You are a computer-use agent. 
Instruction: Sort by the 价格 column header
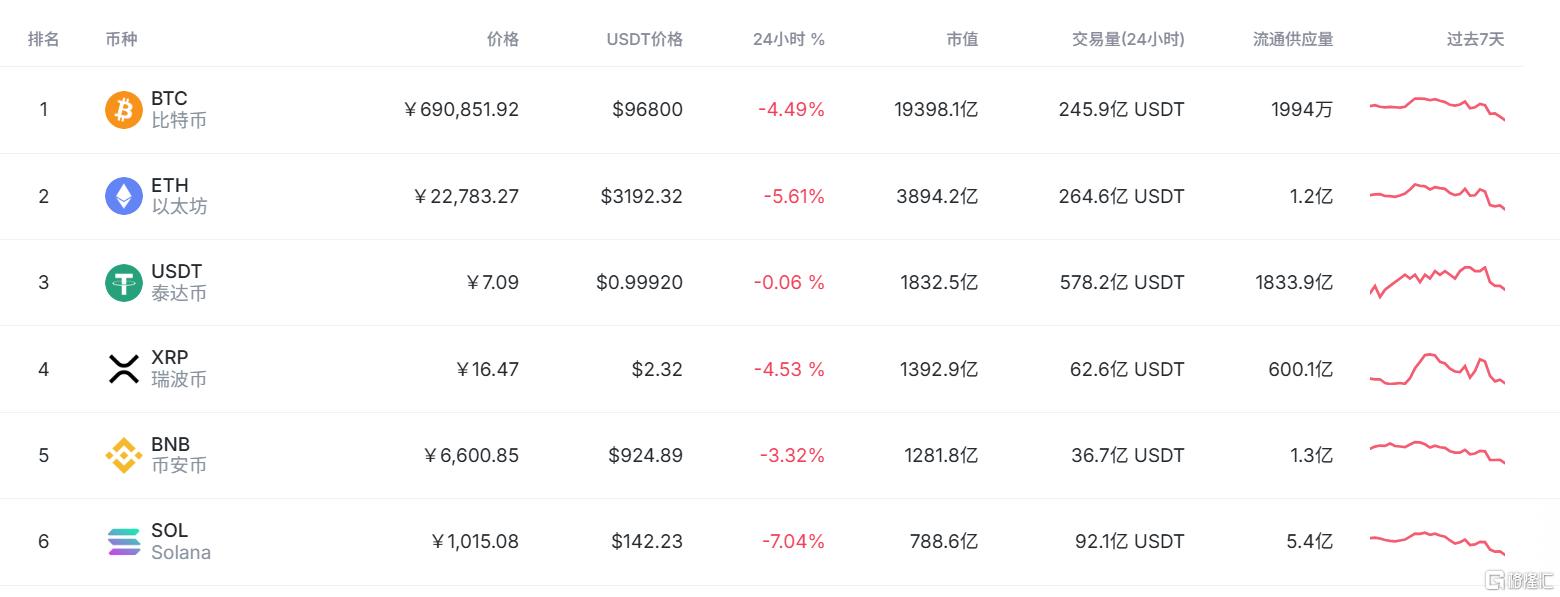[x=503, y=40]
